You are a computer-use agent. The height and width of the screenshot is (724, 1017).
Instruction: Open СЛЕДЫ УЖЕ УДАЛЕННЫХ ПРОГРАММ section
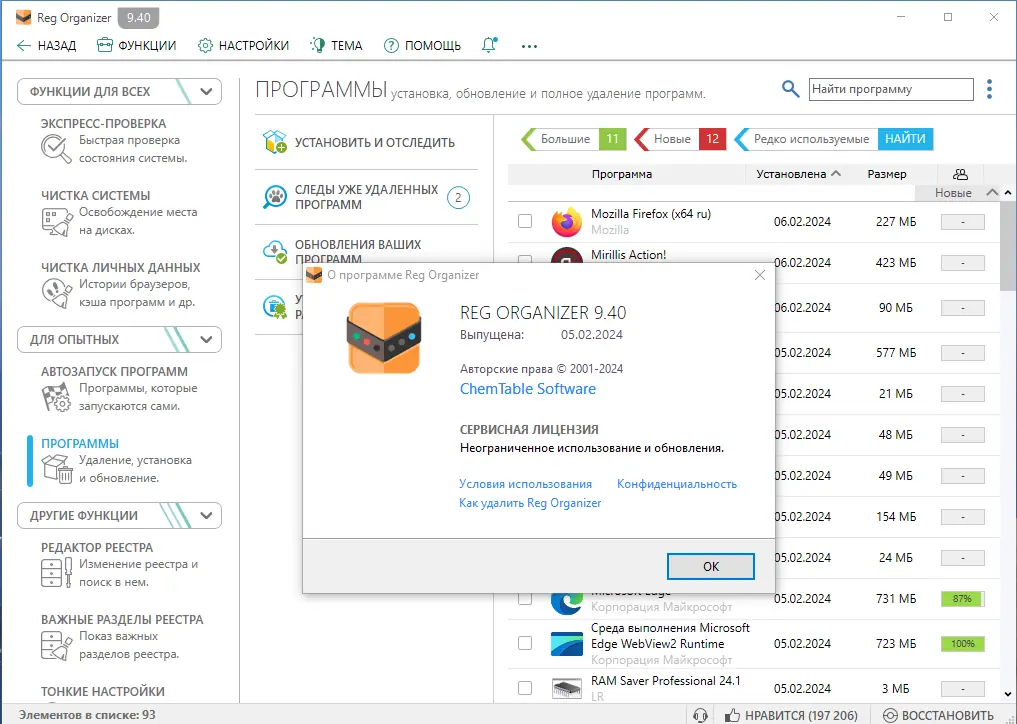click(366, 197)
